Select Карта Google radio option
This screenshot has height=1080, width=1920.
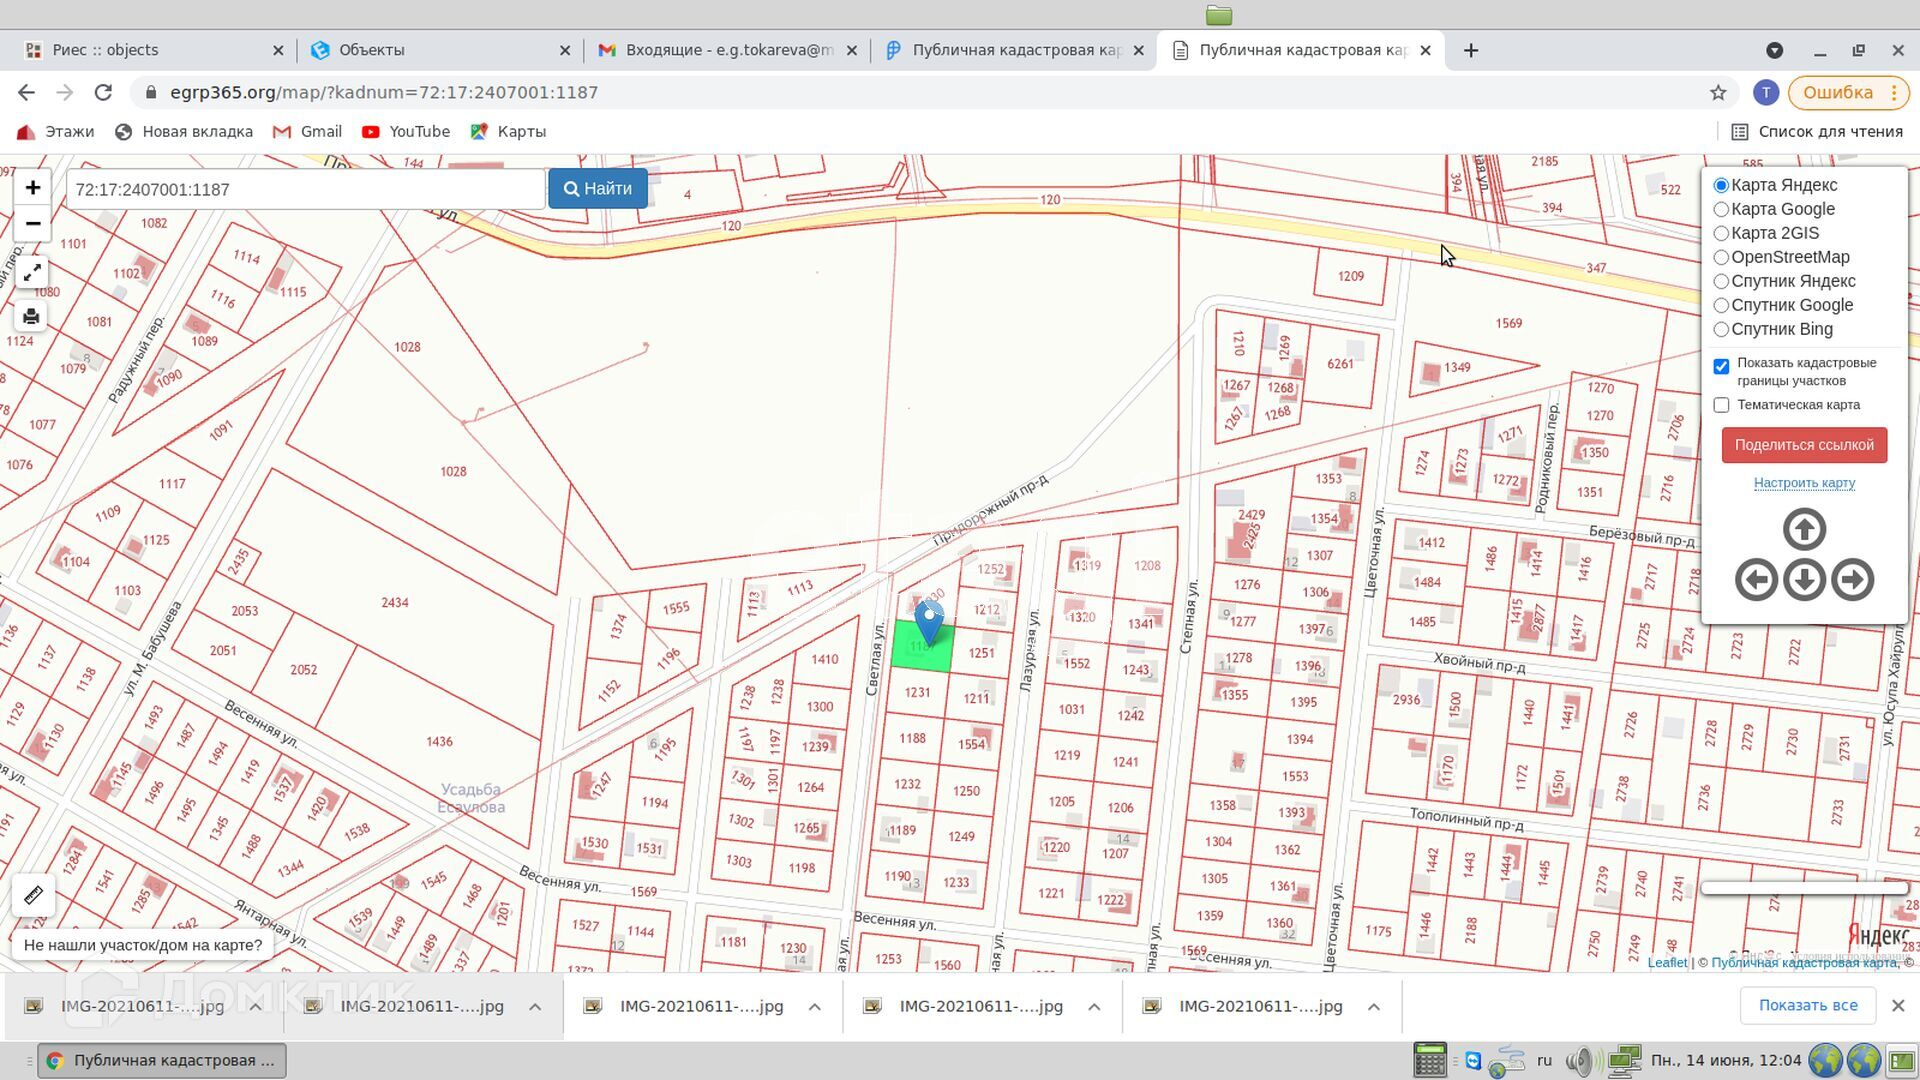pos(1721,210)
